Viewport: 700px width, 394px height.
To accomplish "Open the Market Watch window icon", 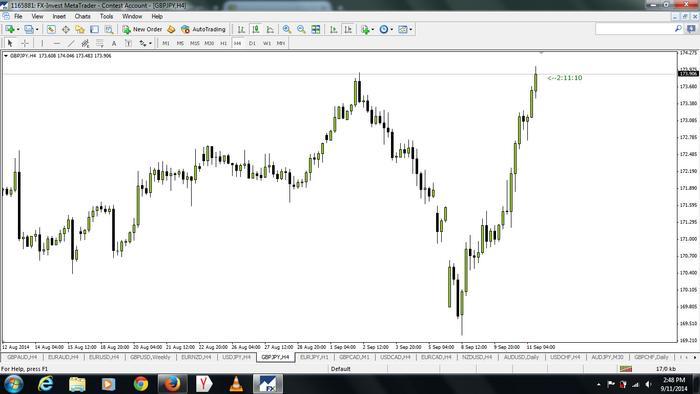I will coord(51,29).
